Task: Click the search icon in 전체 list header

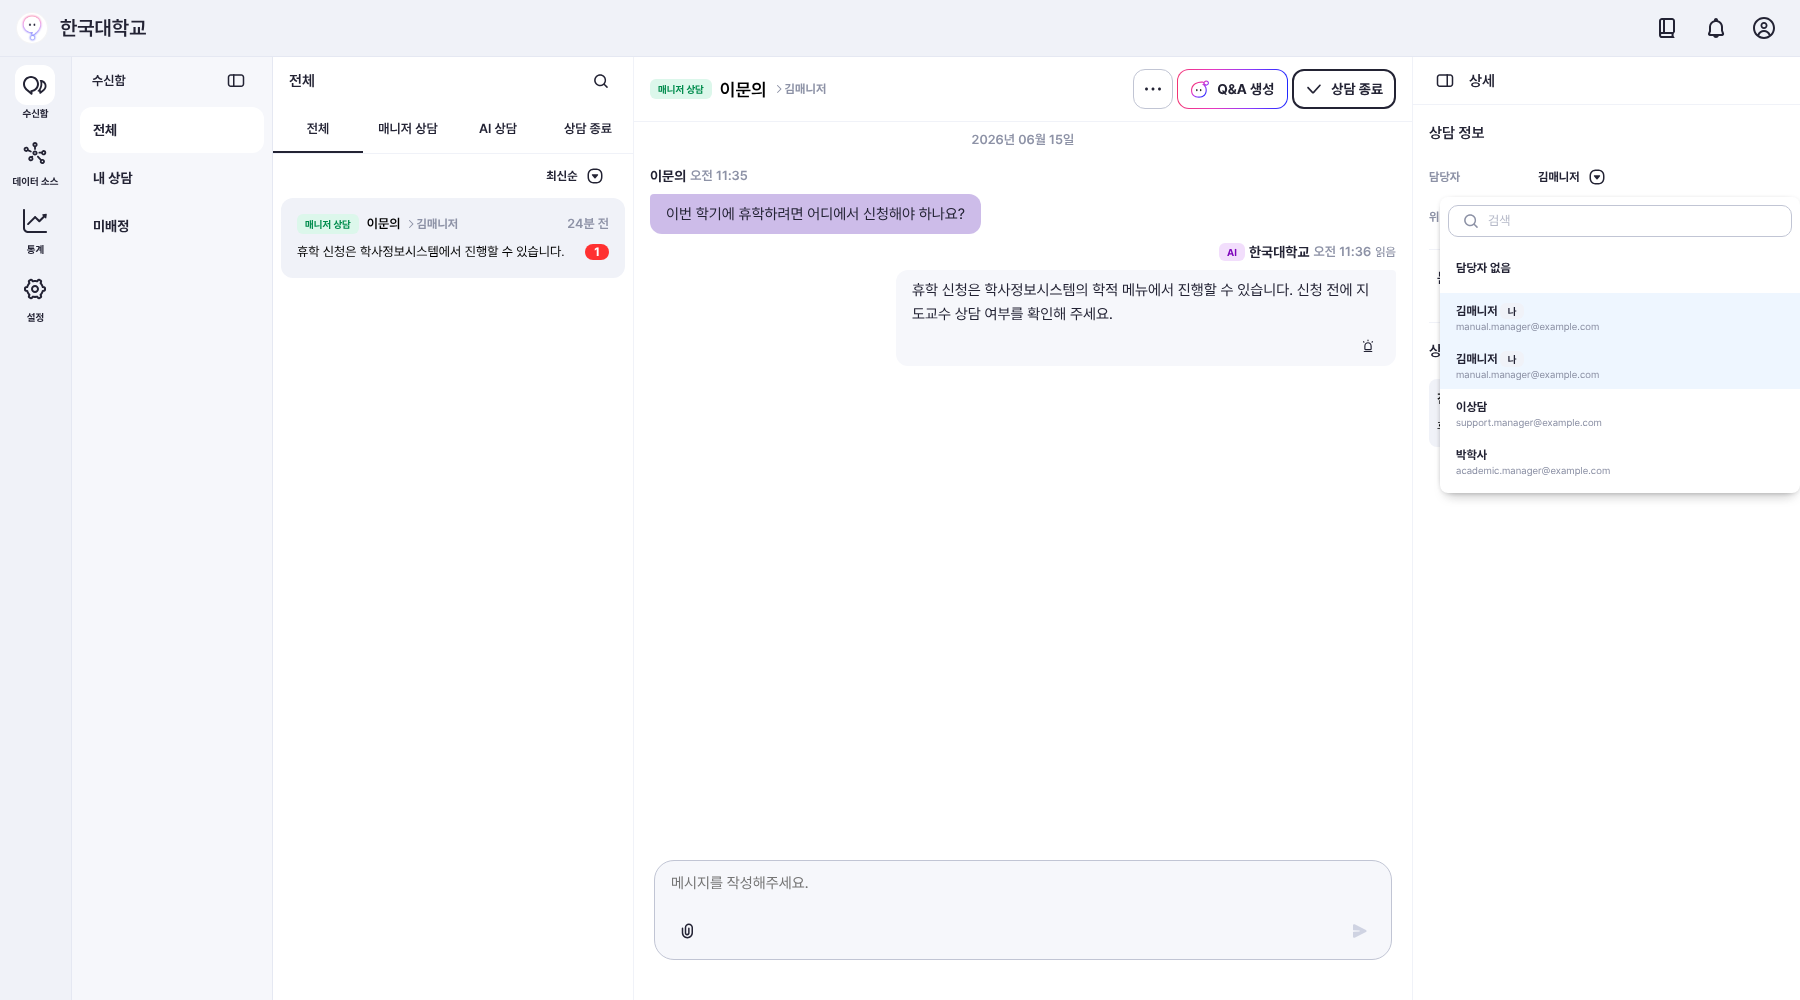Action: coord(601,81)
